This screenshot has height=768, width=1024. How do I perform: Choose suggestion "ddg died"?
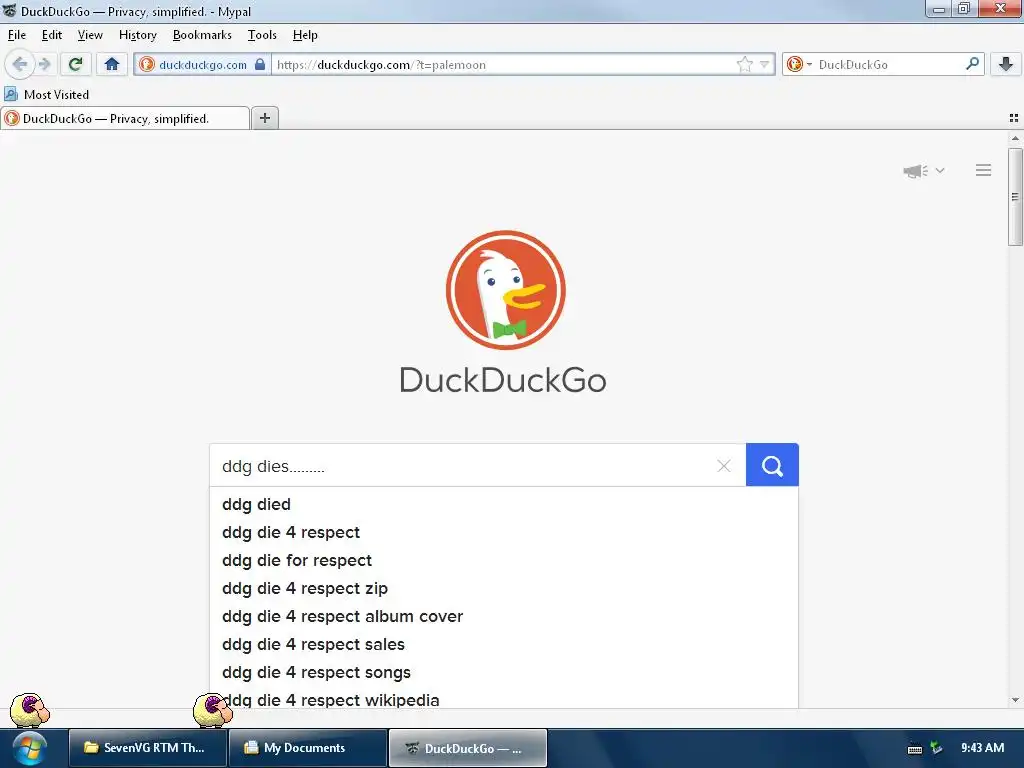[504, 504]
